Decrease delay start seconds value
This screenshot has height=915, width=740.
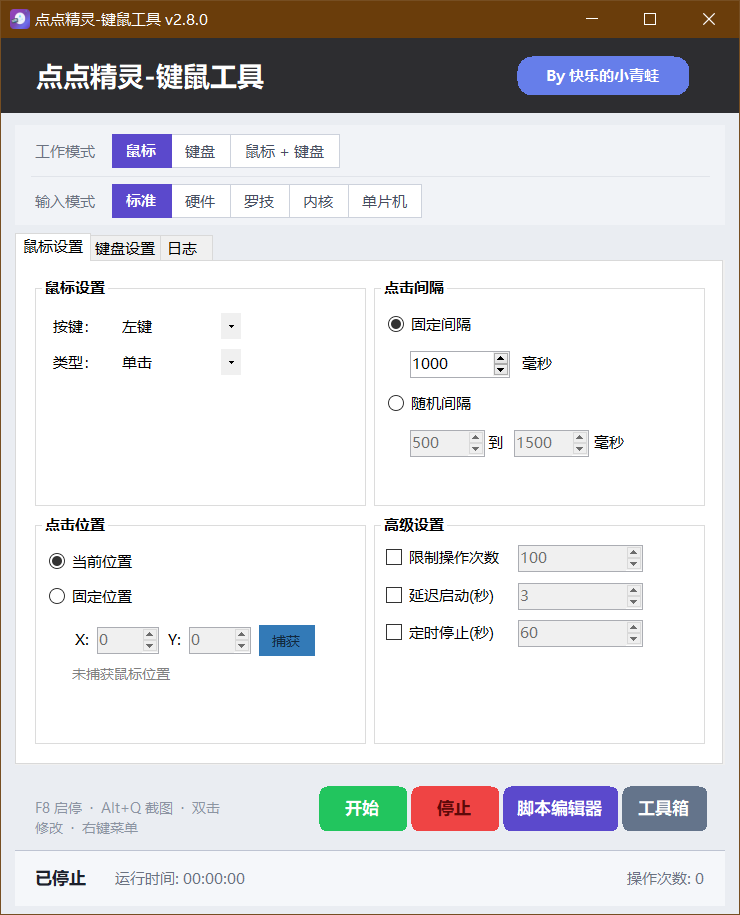[x=634, y=602]
